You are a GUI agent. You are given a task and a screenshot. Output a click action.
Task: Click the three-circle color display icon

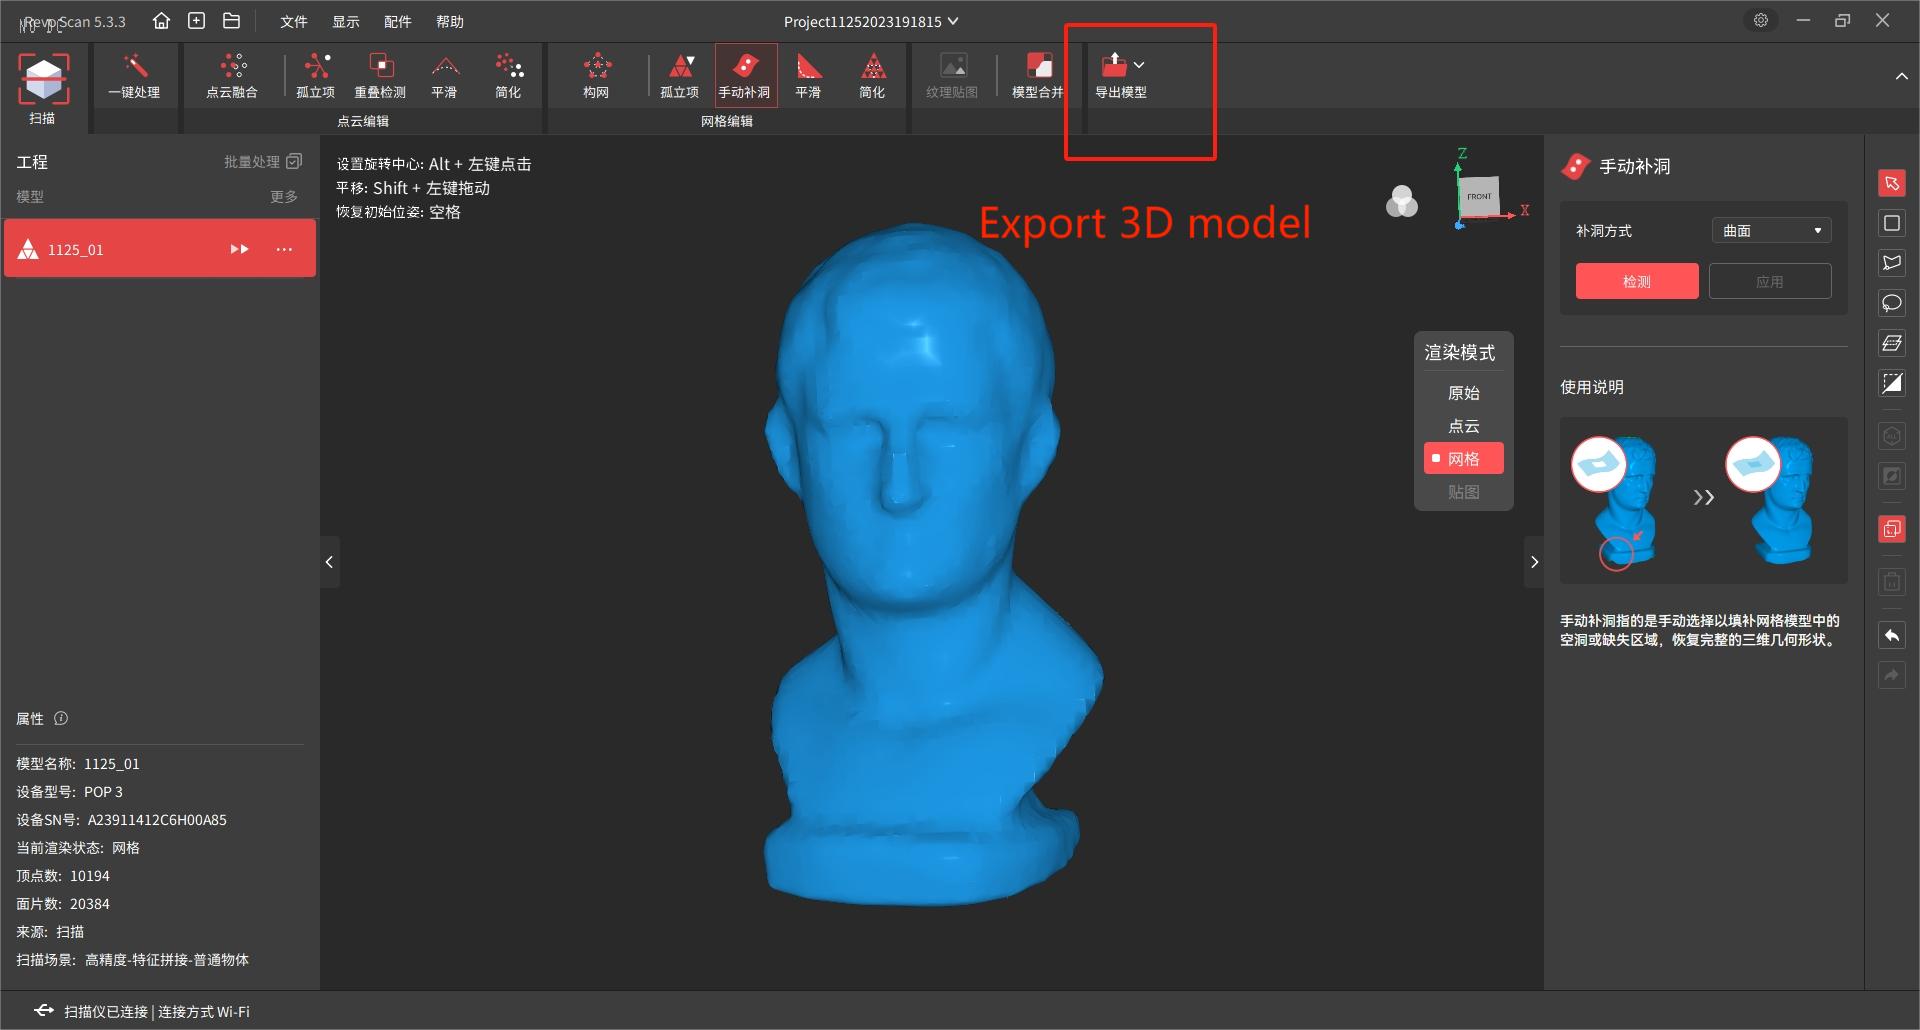pos(1402,202)
